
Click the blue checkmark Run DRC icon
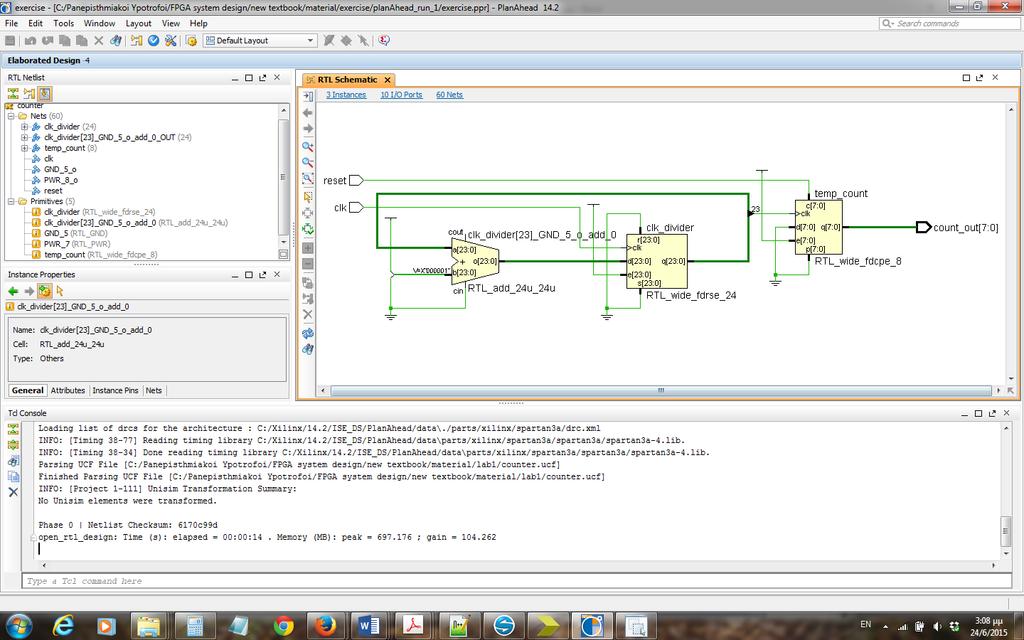(153, 40)
